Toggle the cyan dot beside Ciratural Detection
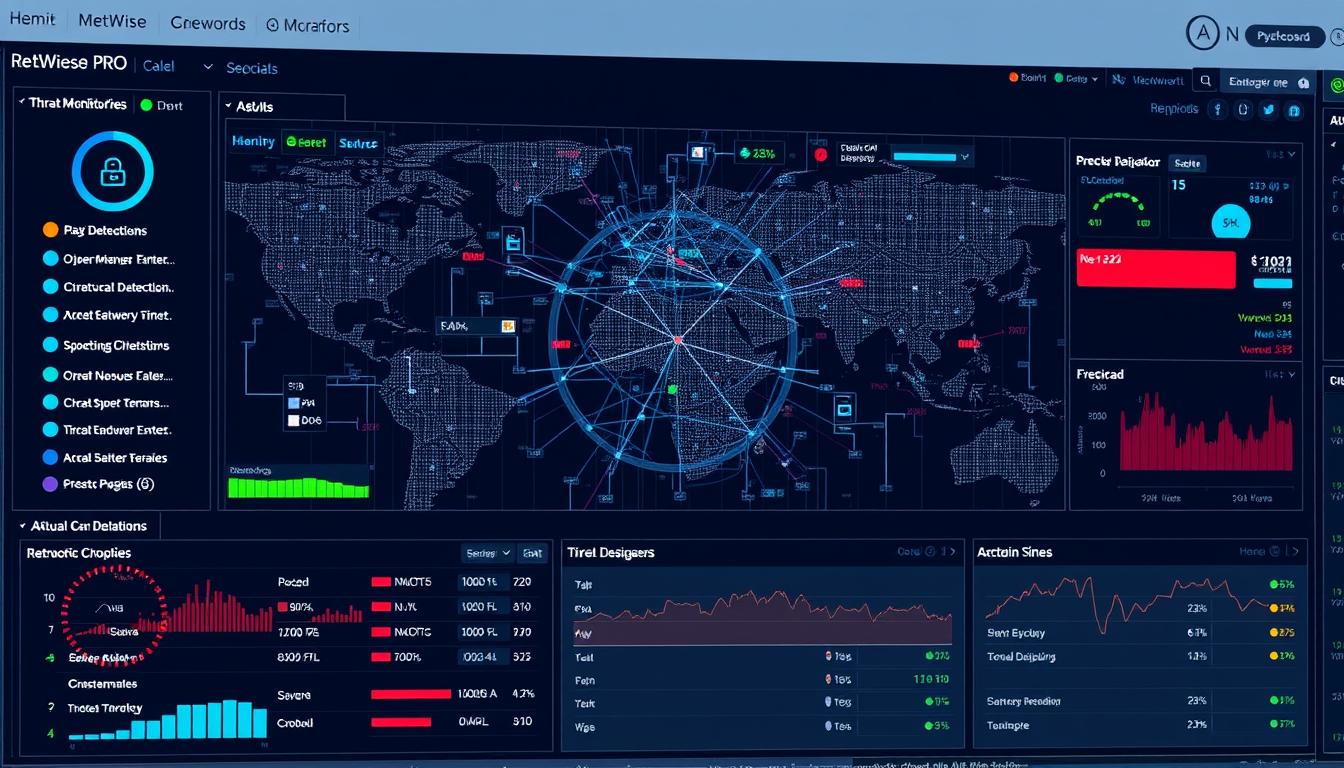This screenshot has height=768, width=1344. point(51,287)
